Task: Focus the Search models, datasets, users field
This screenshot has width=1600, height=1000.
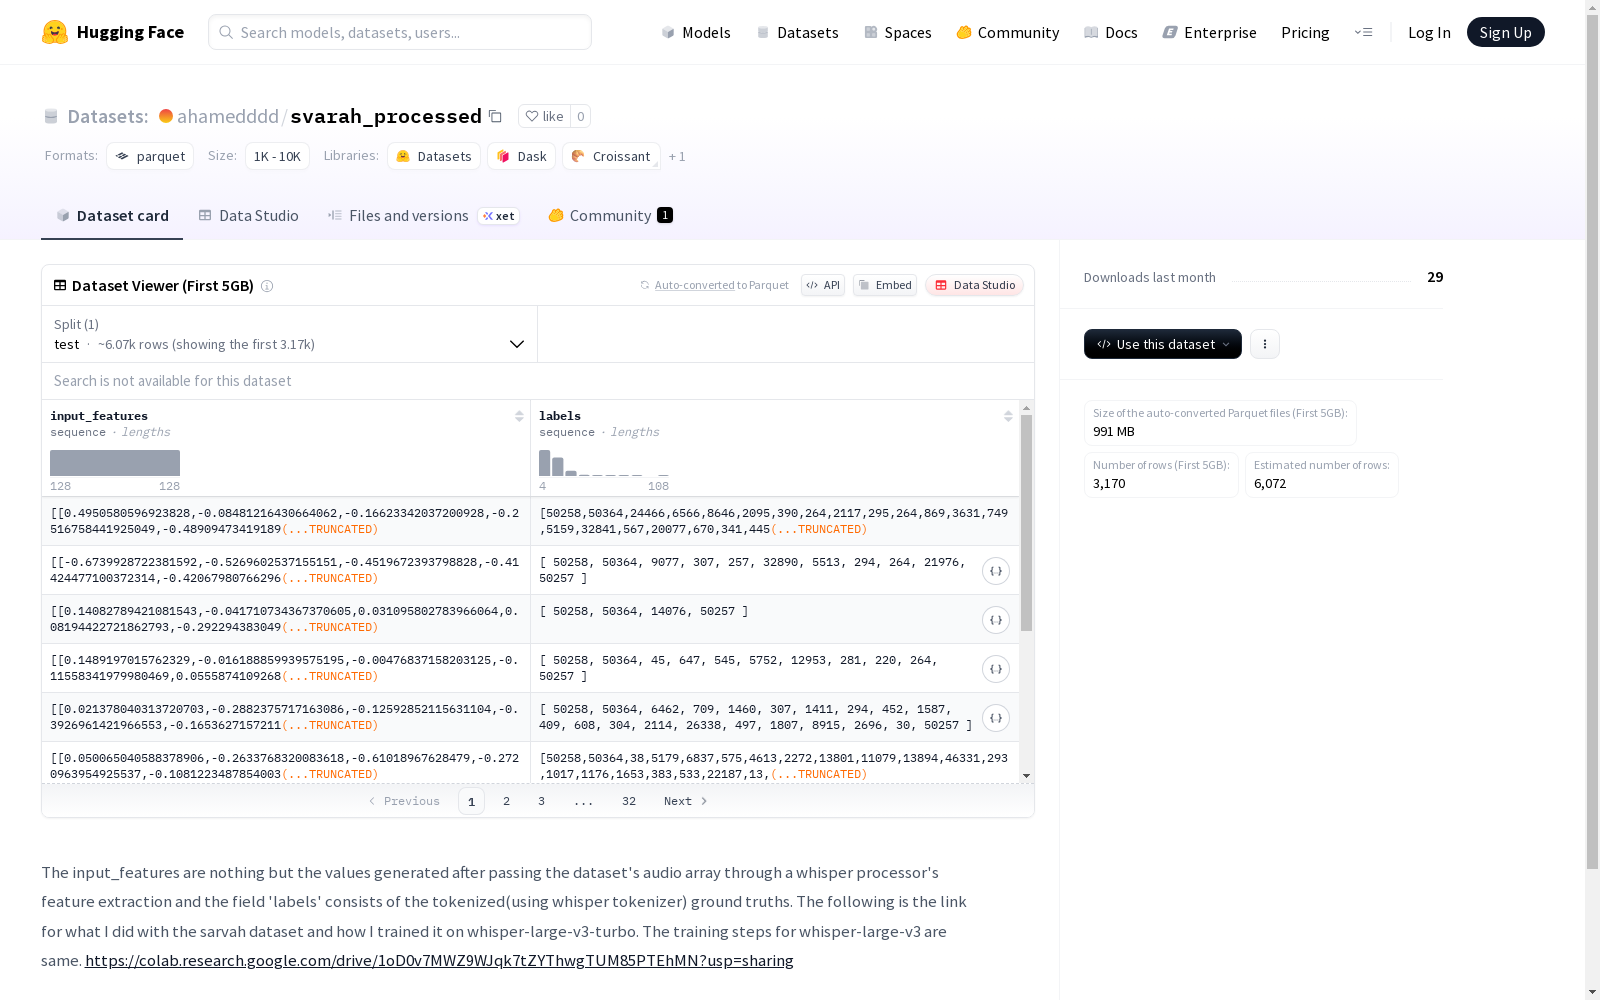Action: (400, 32)
